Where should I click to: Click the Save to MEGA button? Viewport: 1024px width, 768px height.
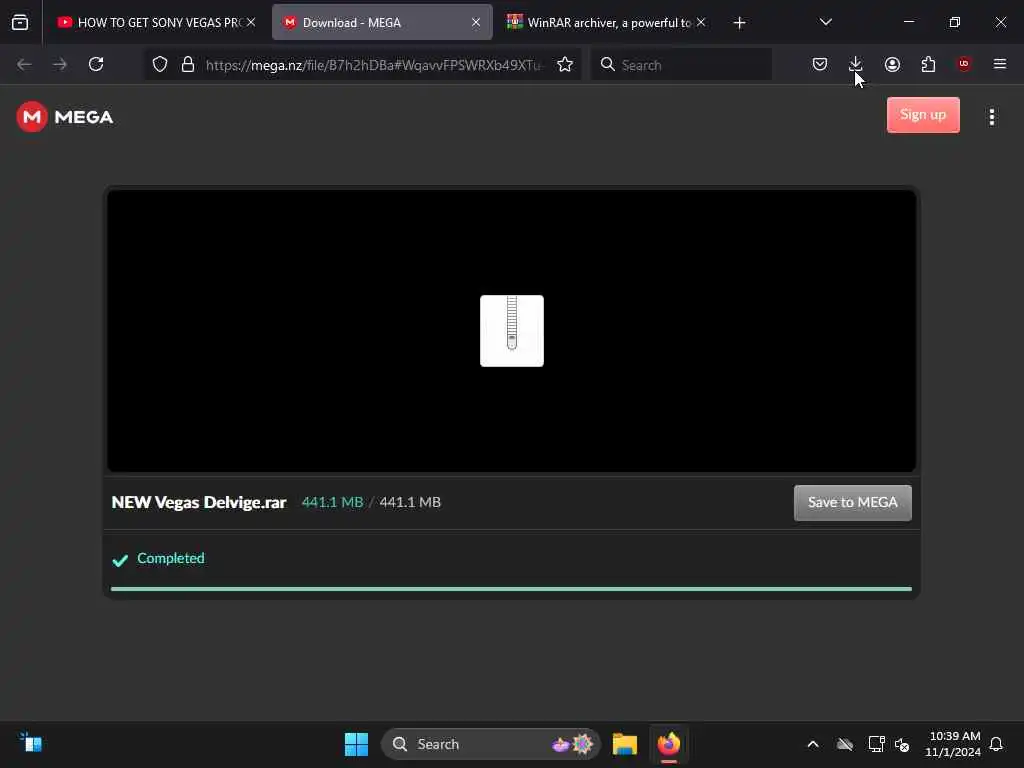coord(852,502)
